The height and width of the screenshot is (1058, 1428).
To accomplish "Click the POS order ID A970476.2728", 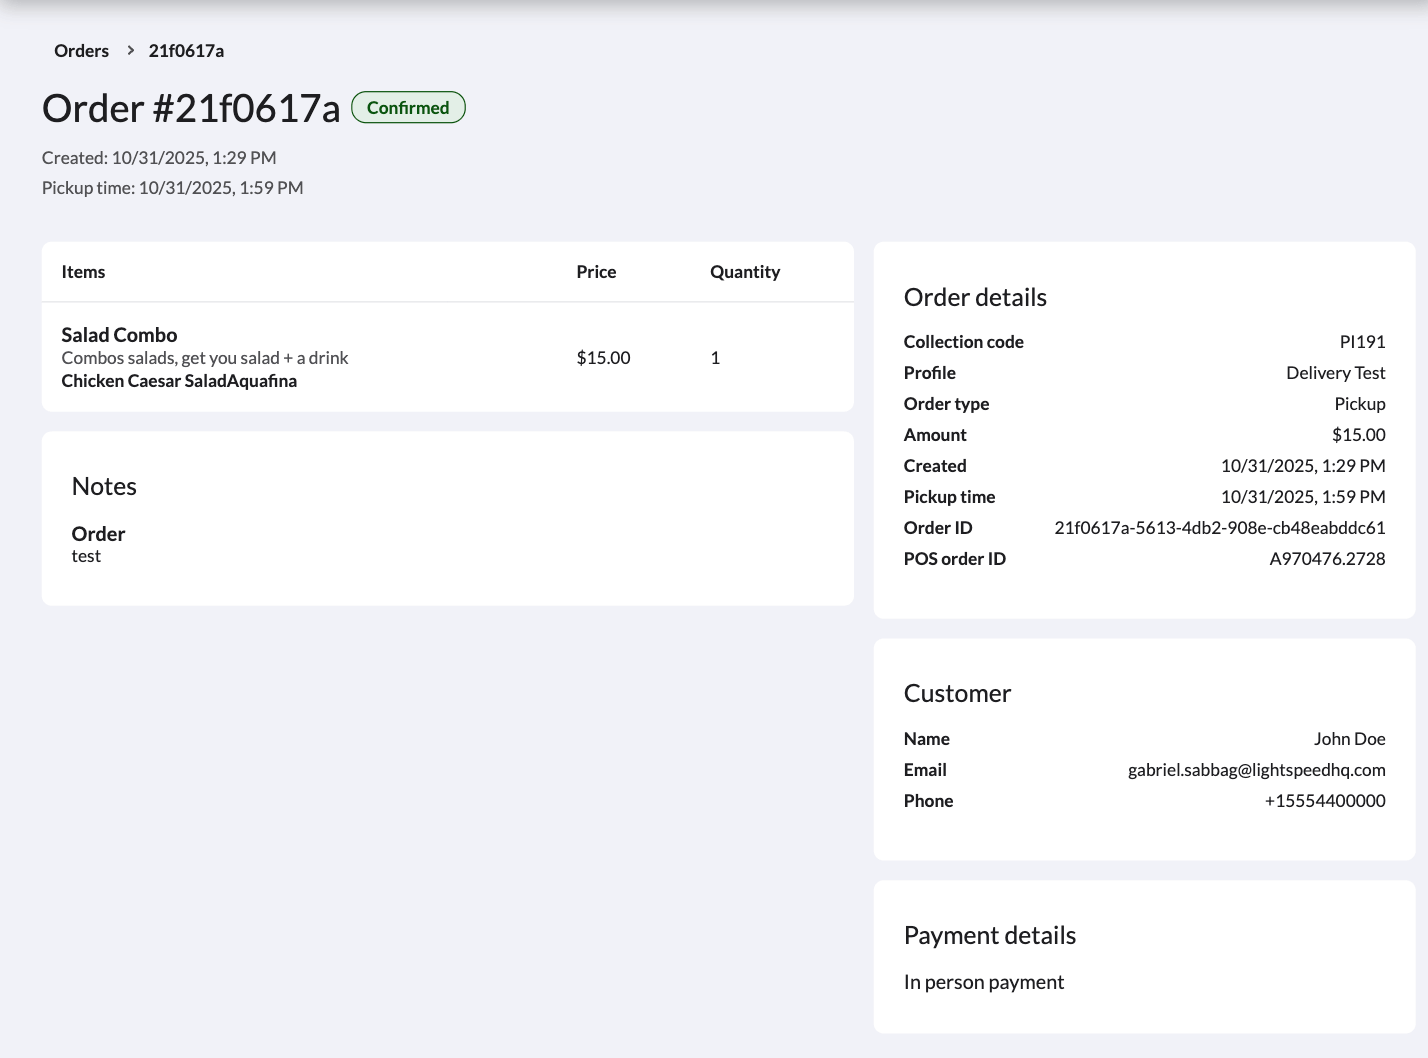I will [1324, 558].
